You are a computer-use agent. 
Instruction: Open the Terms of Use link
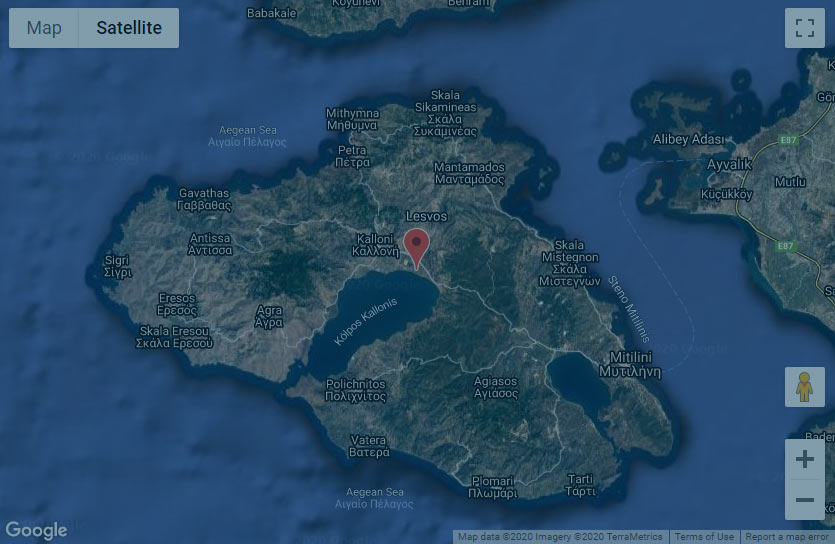point(704,537)
